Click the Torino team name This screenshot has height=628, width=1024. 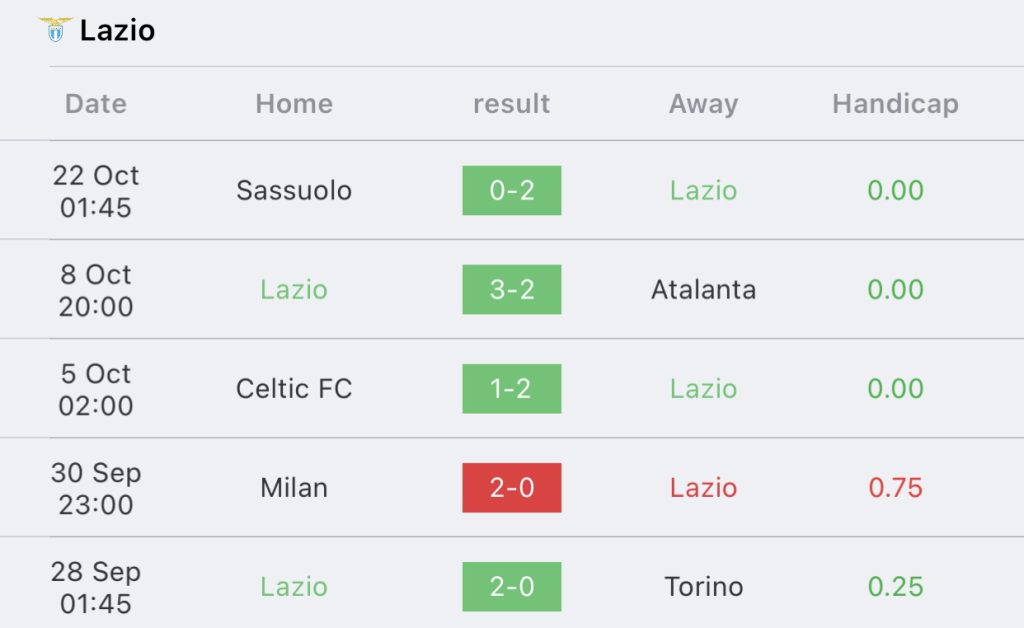point(703,587)
